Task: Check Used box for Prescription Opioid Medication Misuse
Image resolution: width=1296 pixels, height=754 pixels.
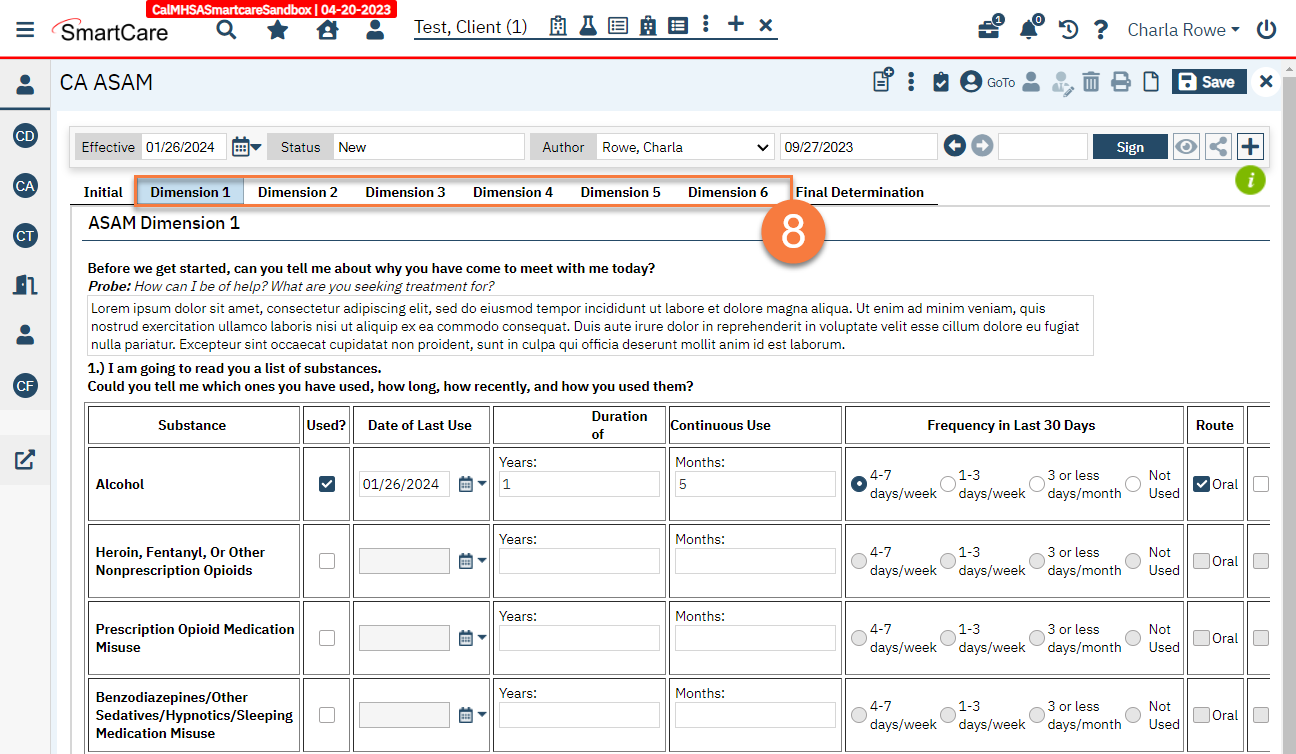Action: pyautogui.click(x=327, y=638)
